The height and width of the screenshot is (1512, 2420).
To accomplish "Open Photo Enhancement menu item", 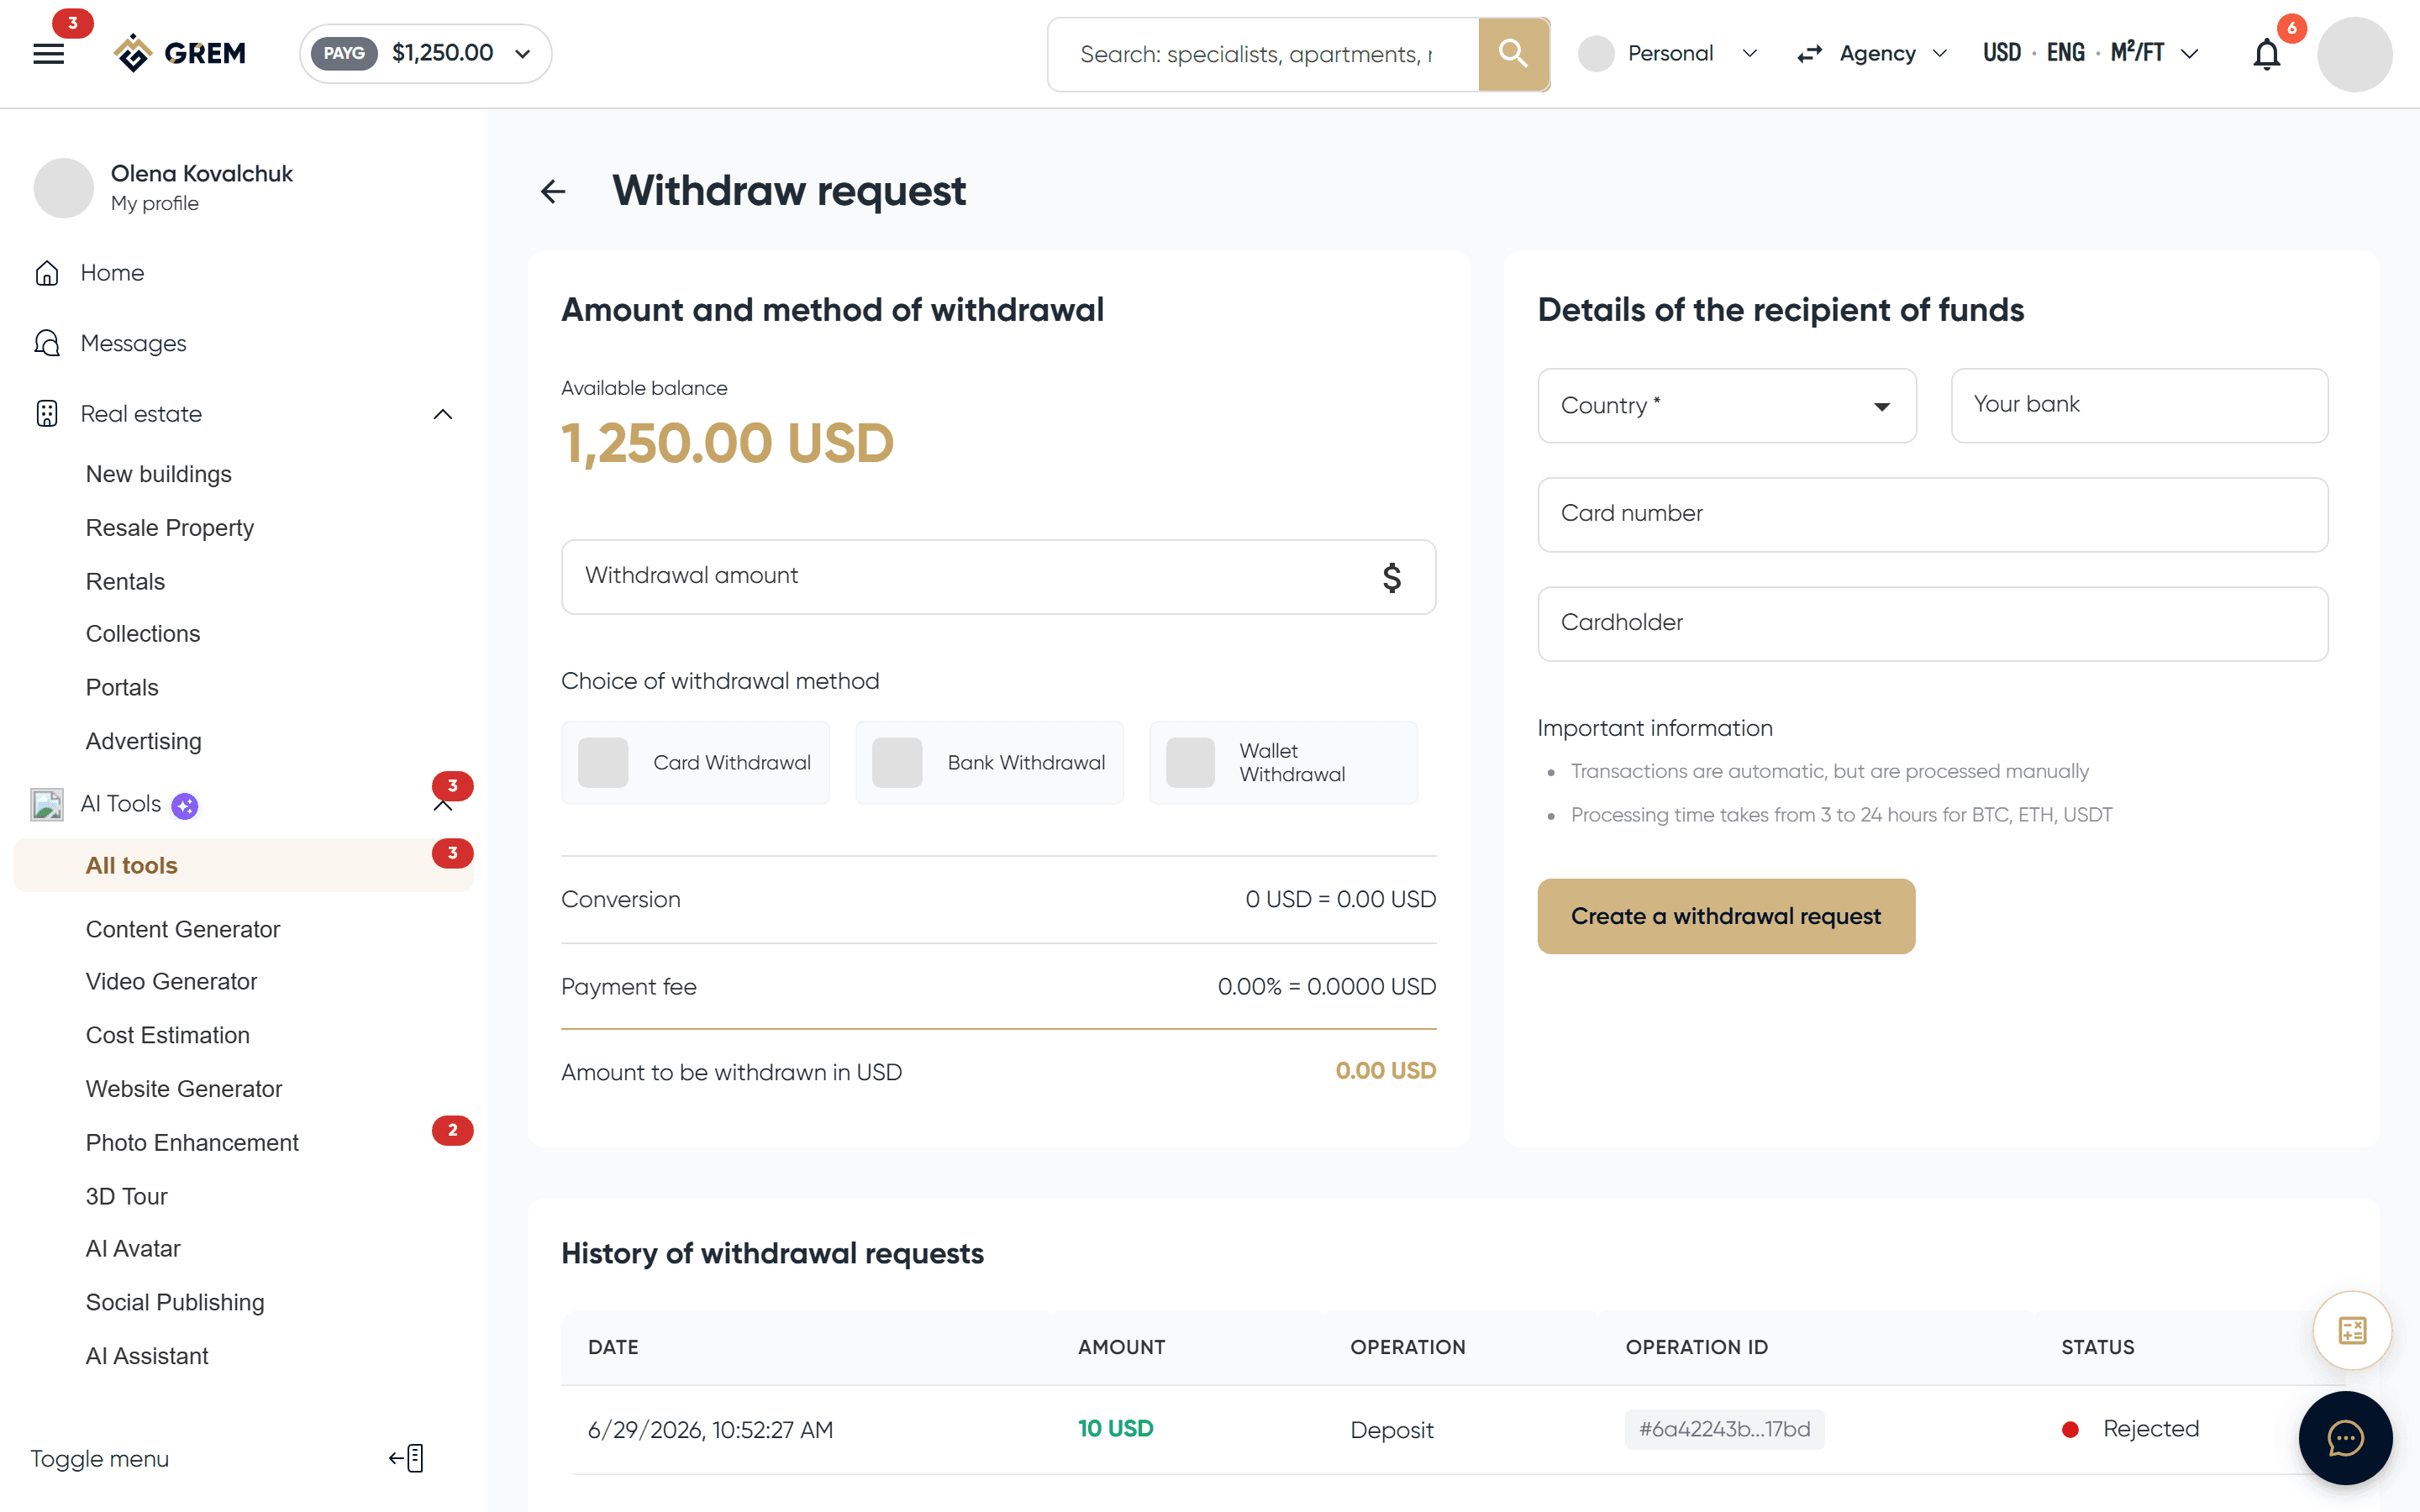I will pos(192,1143).
